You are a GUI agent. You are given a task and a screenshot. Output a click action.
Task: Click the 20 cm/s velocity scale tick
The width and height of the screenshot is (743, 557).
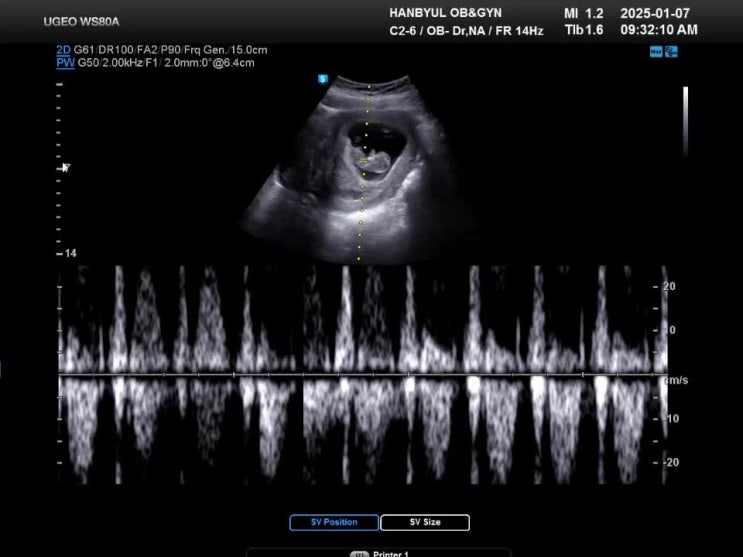(x=669, y=286)
